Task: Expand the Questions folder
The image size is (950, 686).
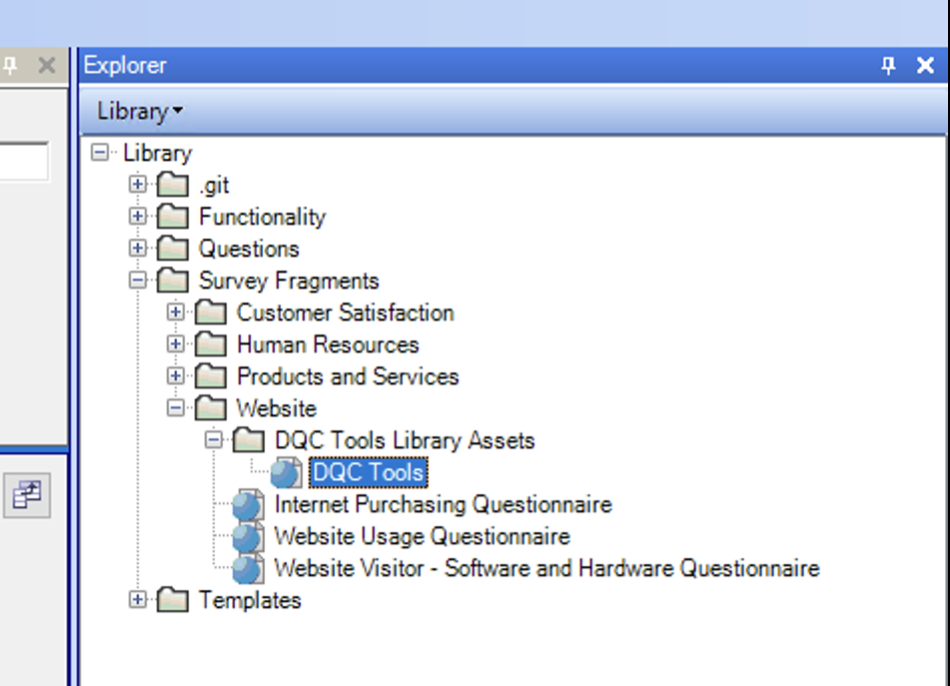Action: pyautogui.click(x=138, y=249)
